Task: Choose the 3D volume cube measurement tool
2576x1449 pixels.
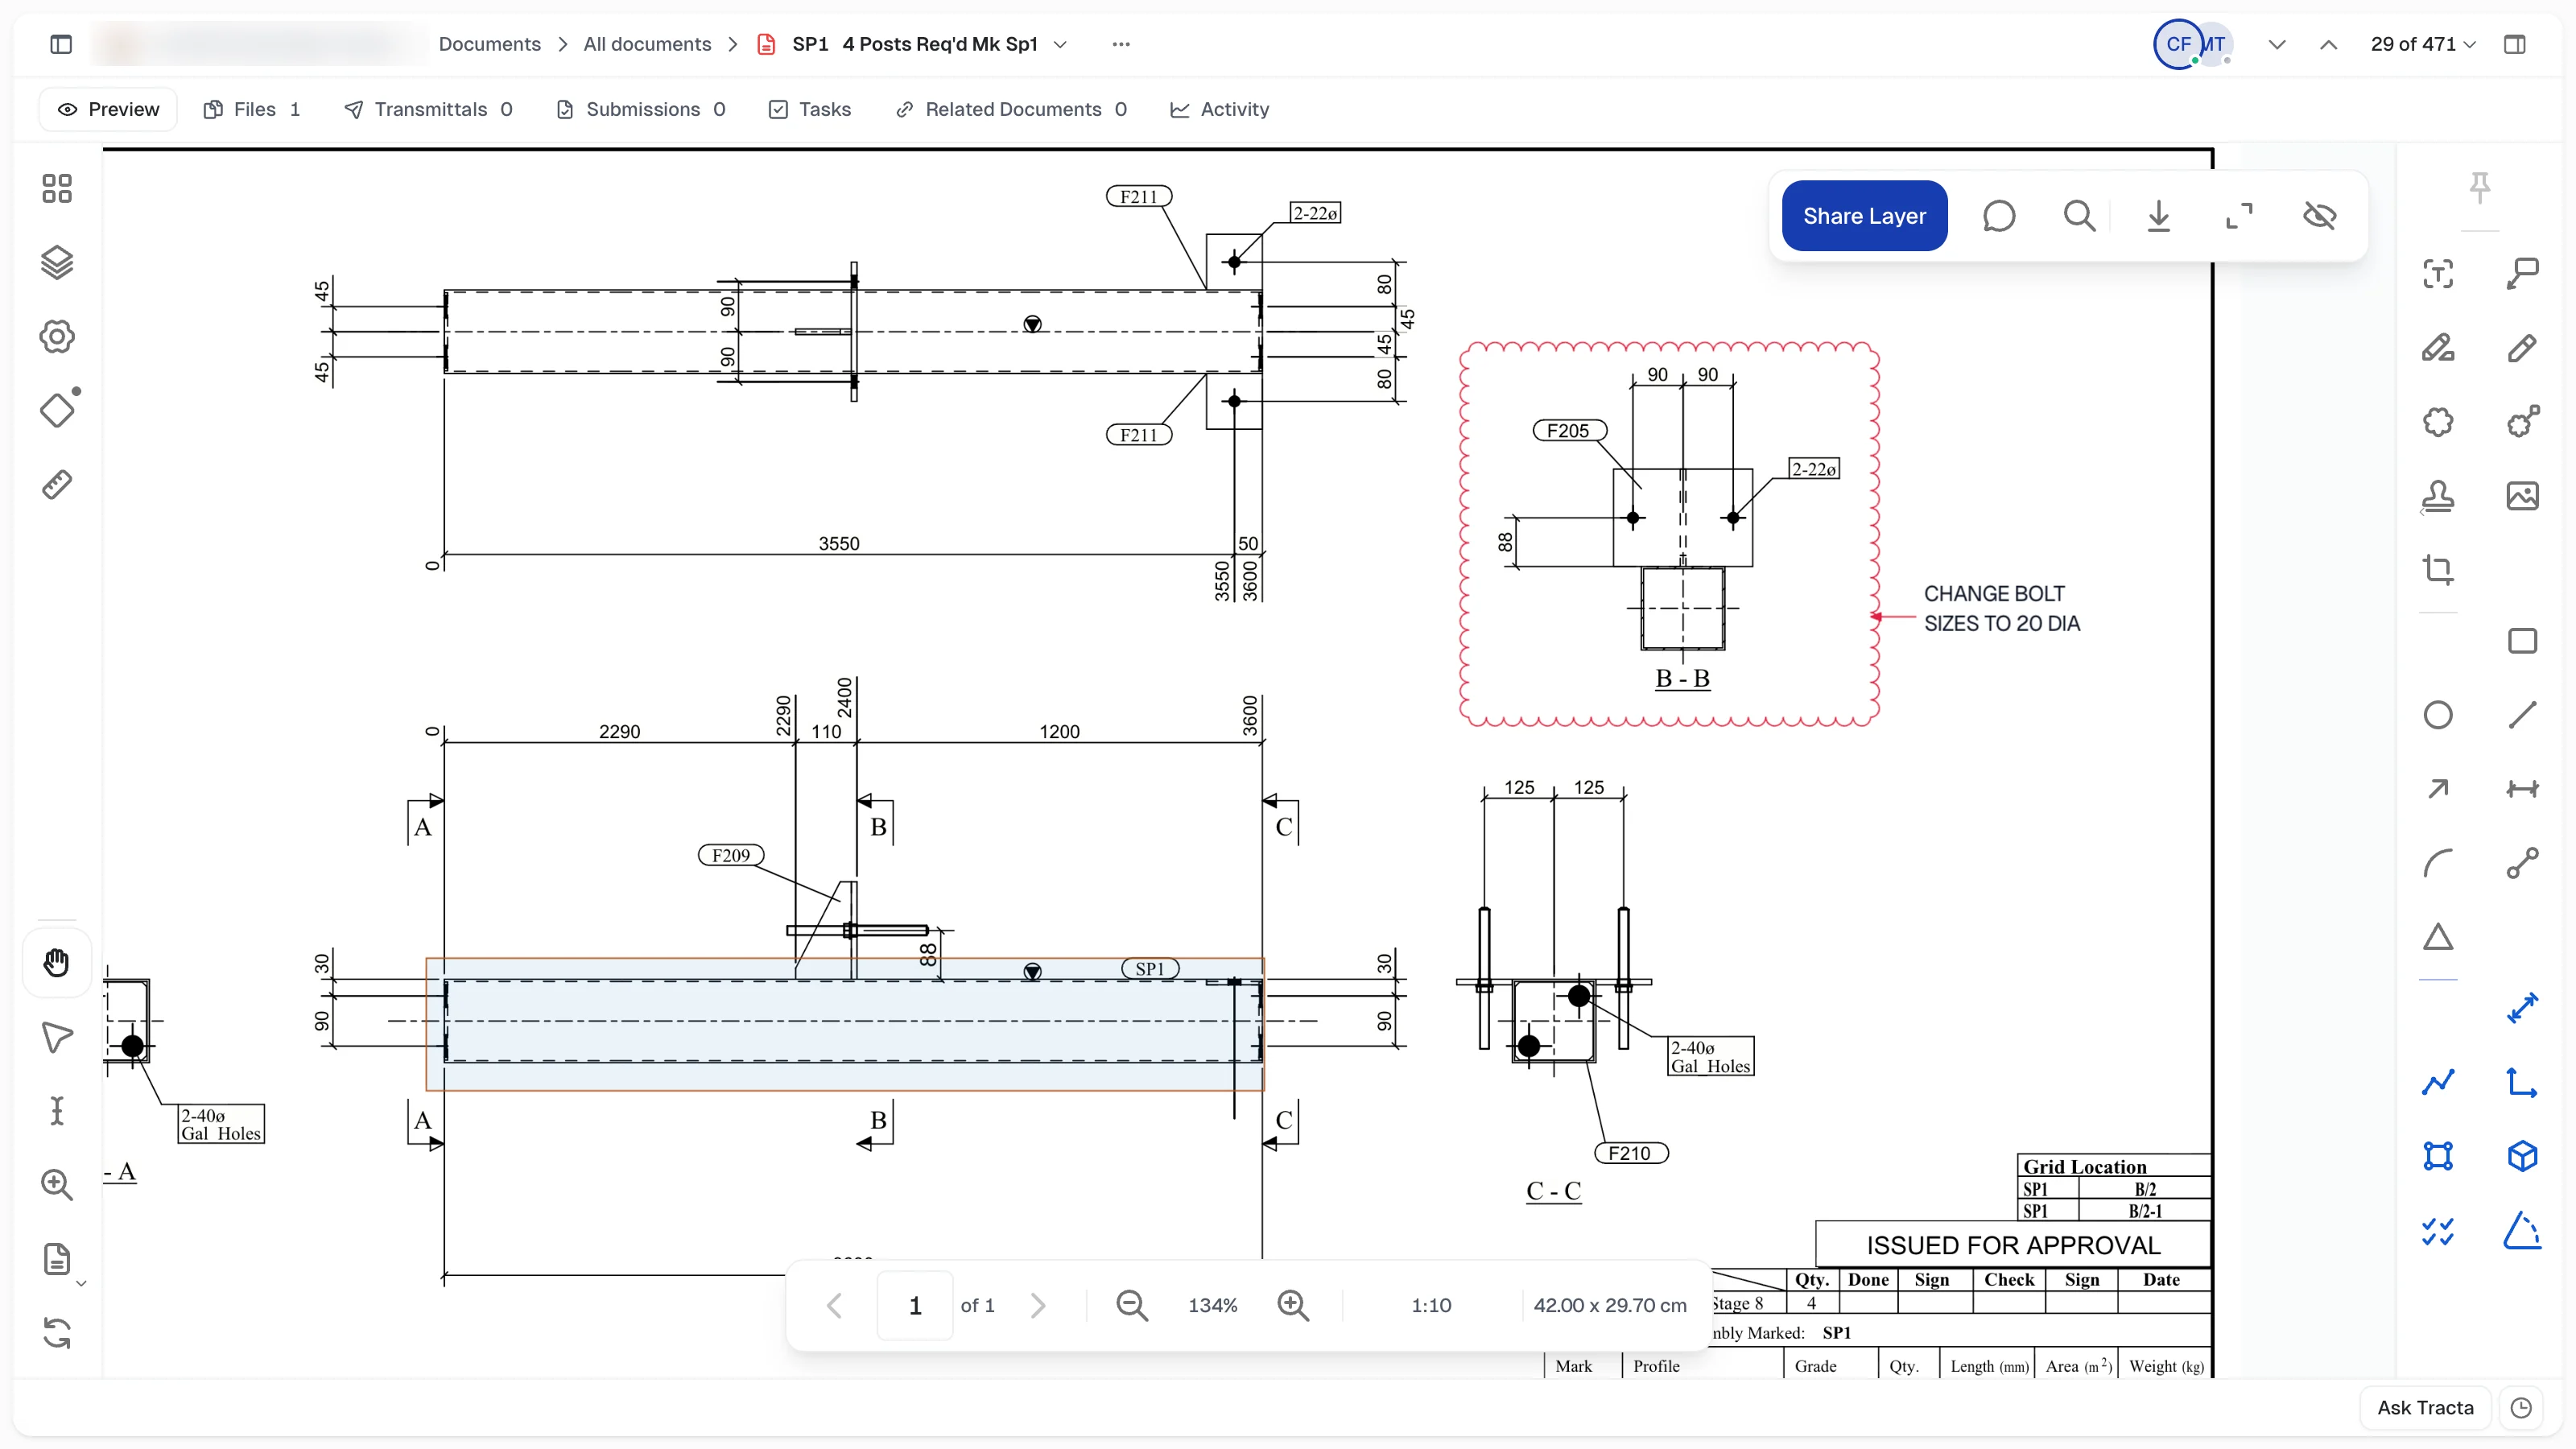Action: pyautogui.click(x=2522, y=1156)
